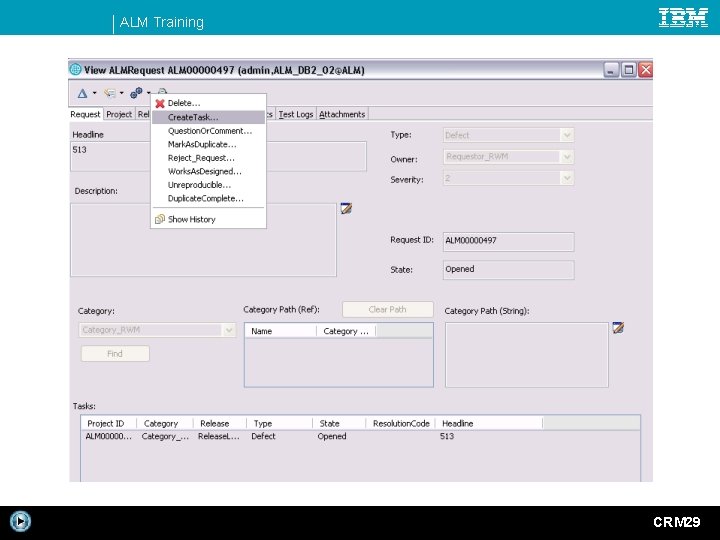Click the edit icon beside Category Path (String)
Image resolution: width=720 pixels, height=540 pixels.
(618, 328)
